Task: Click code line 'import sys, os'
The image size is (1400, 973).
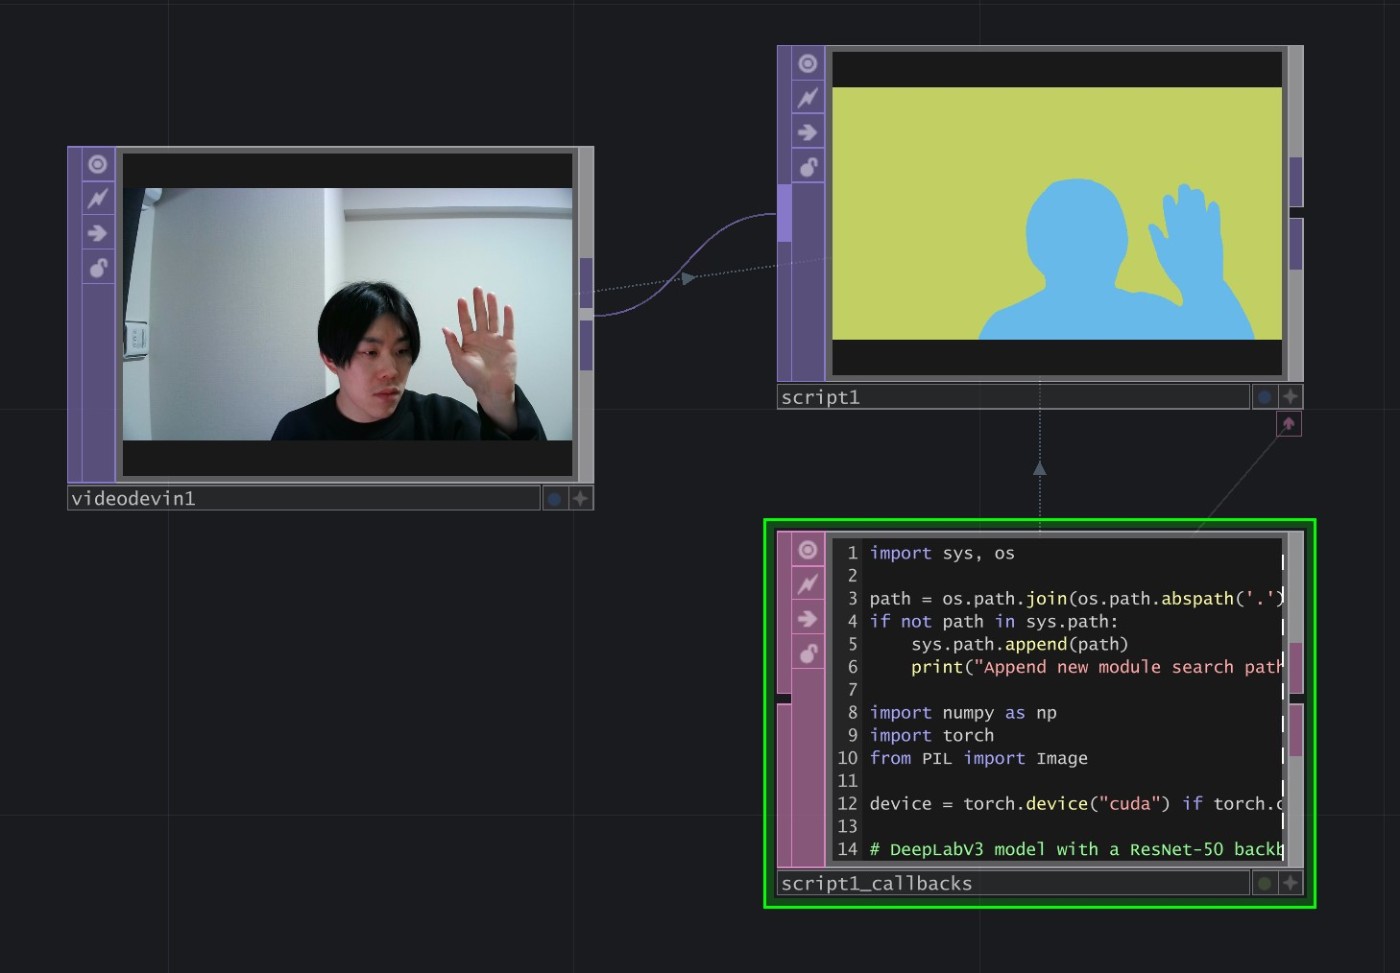Action: pyautogui.click(x=942, y=553)
